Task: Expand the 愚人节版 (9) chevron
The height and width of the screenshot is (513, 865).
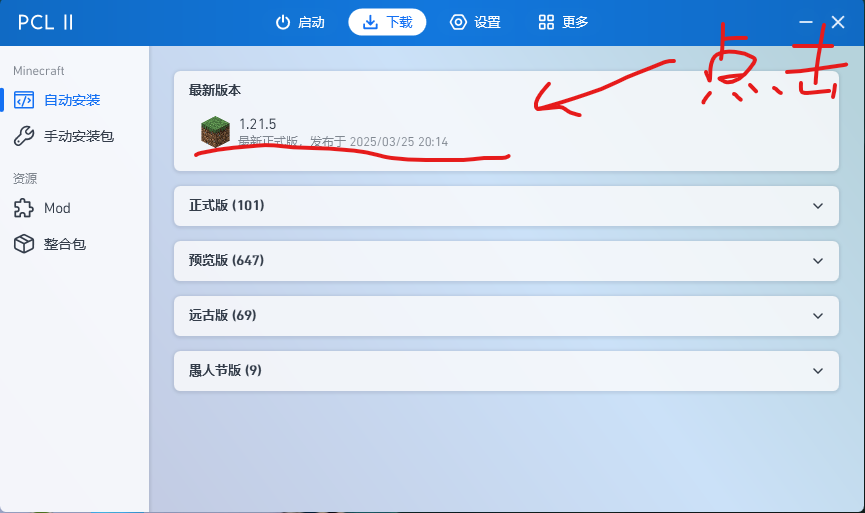Action: pyautogui.click(x=818, y=371)
